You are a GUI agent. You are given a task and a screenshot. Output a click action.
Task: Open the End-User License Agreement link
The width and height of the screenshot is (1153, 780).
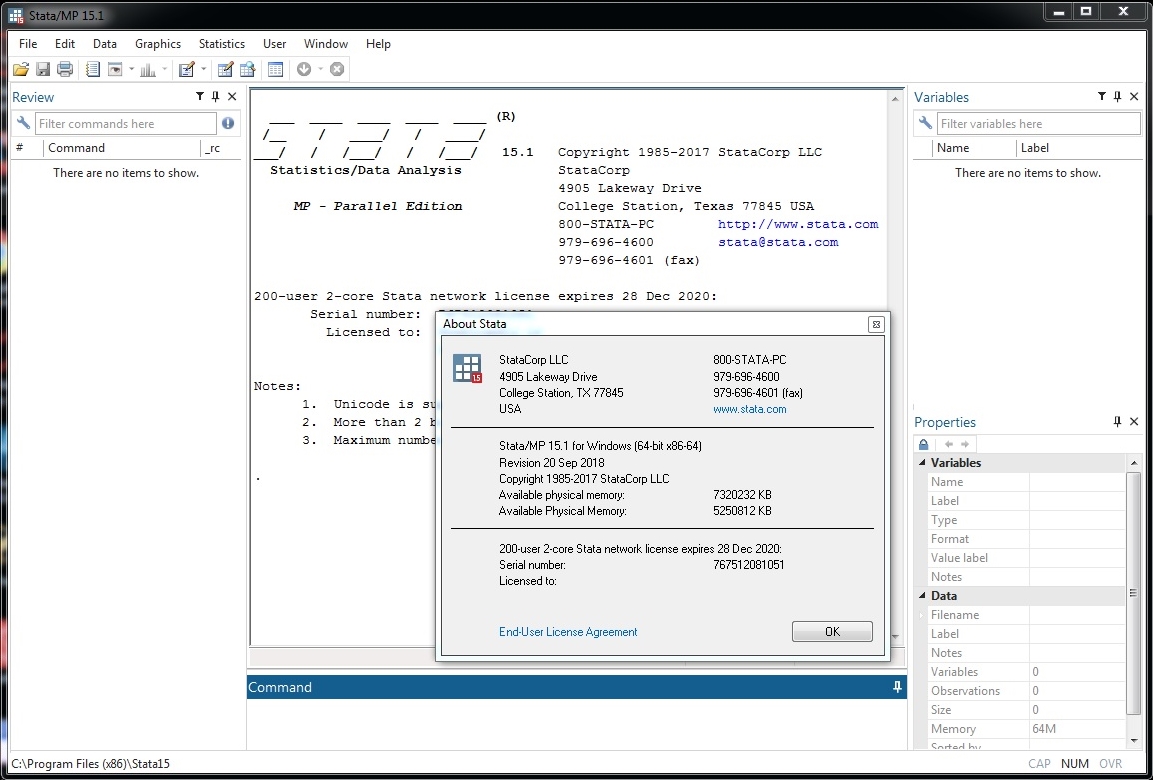point(568,631)
